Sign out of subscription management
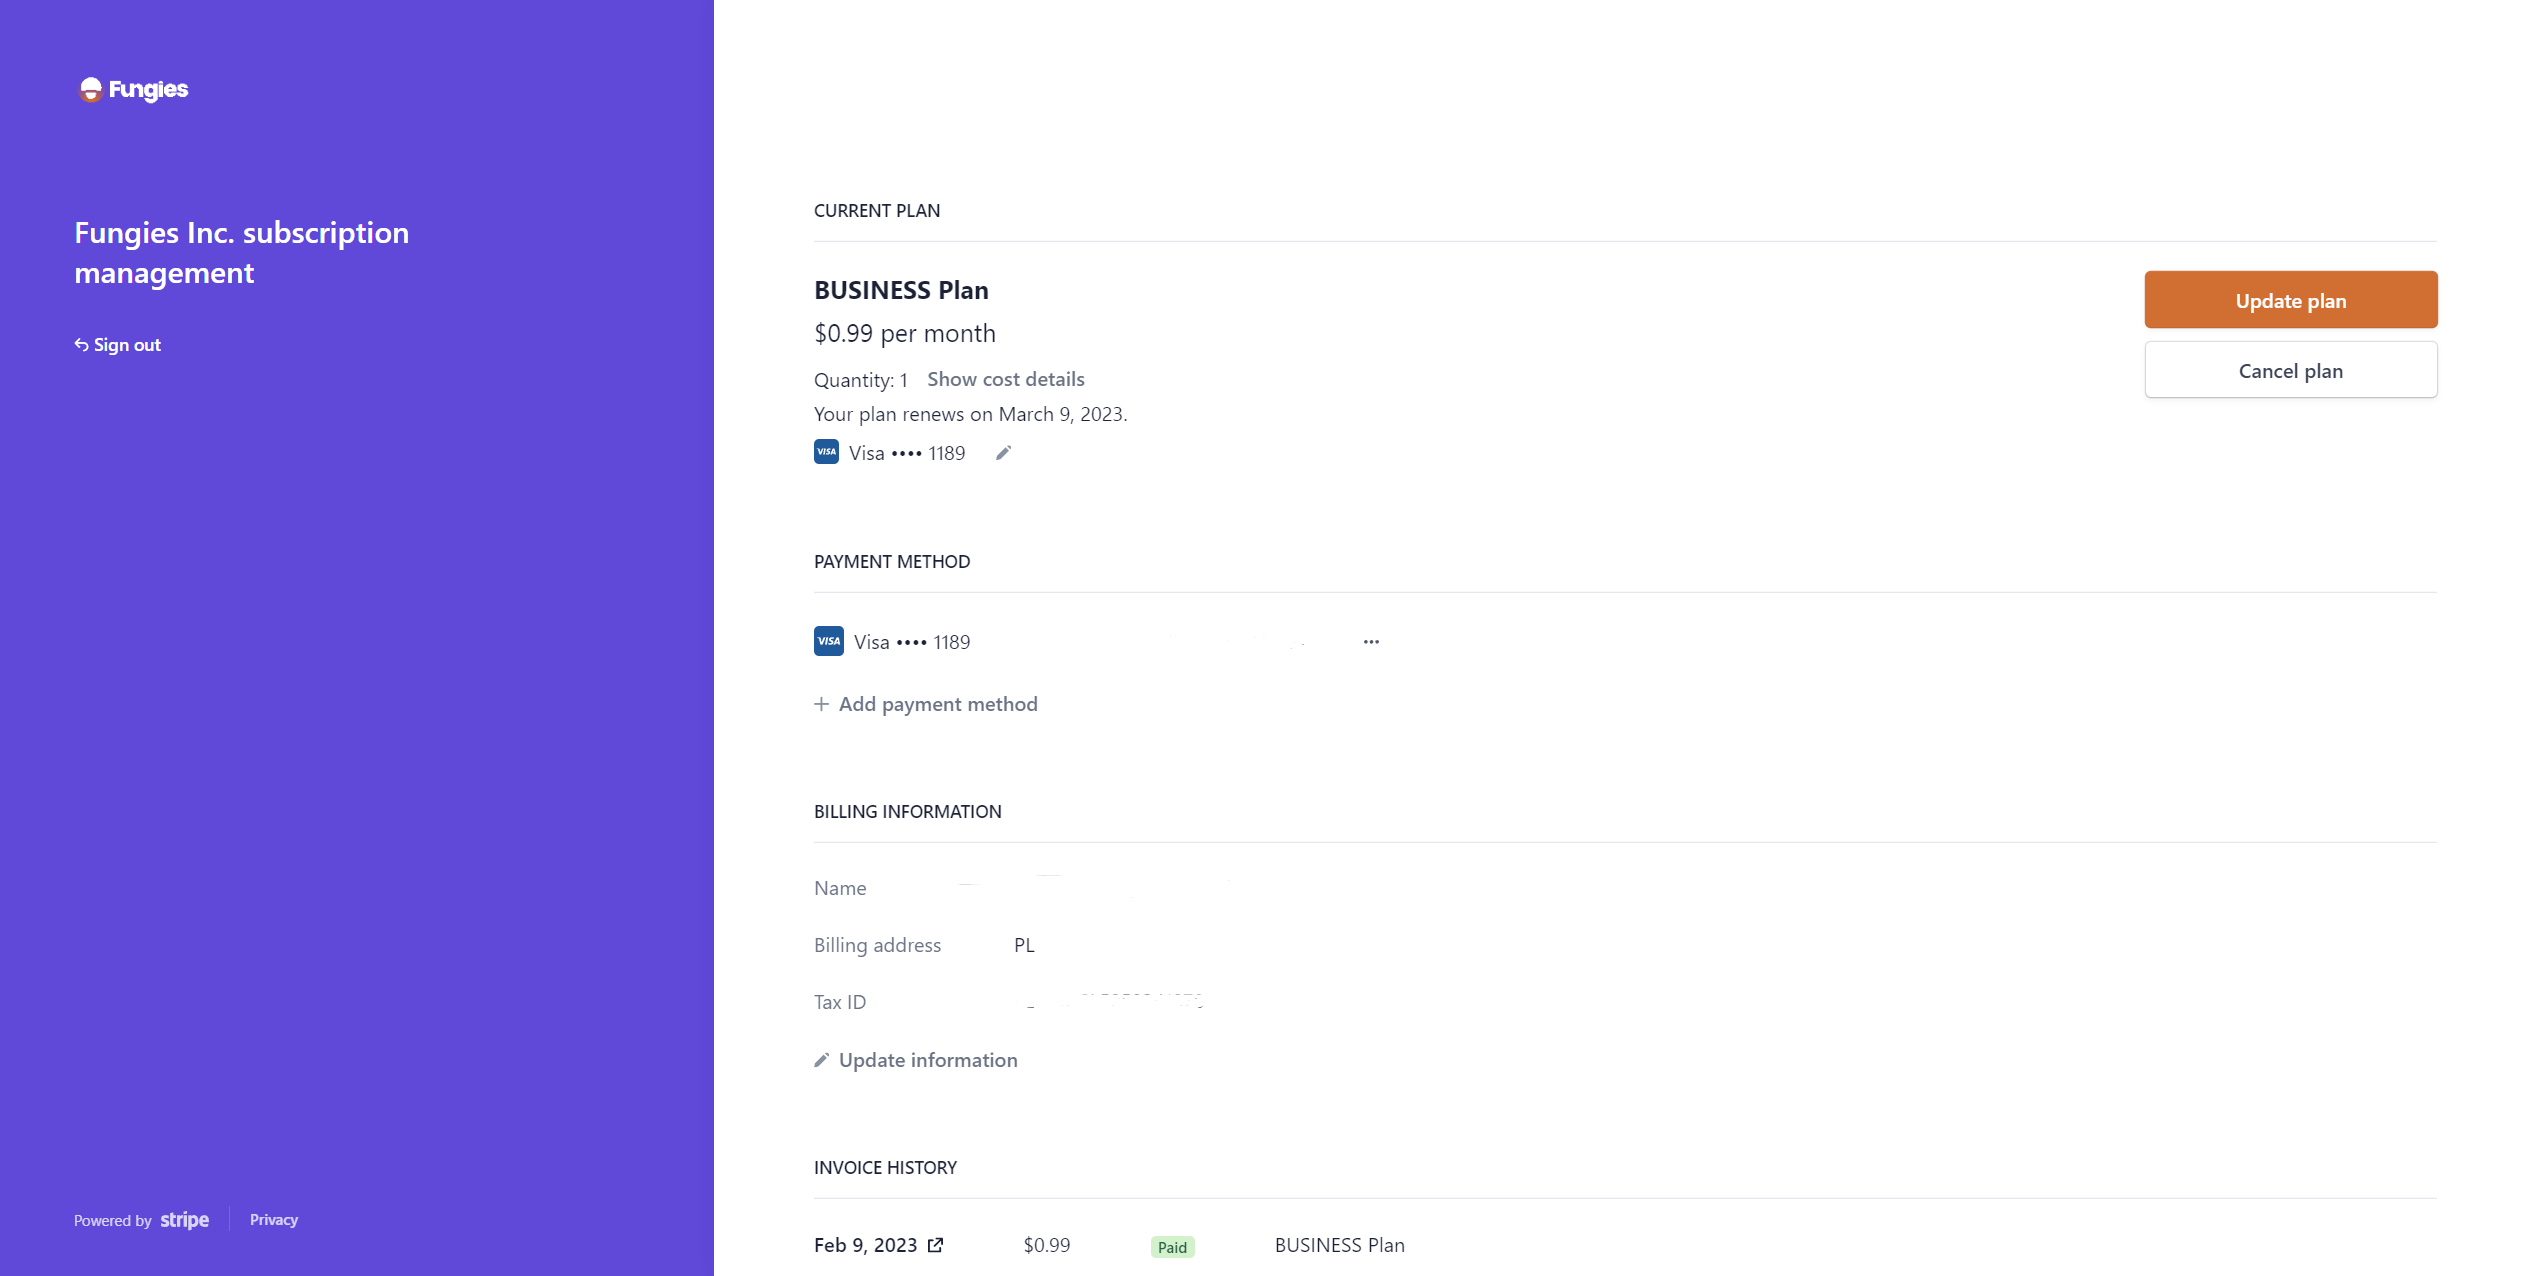Screen dimensions: 2532x1276 point(127,345)
